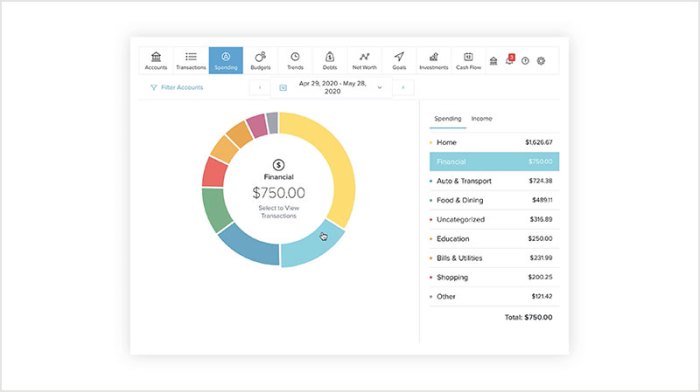Click the green donut segment
The width and height of the screenshot is (700, 392).
(x=216, y=209)
